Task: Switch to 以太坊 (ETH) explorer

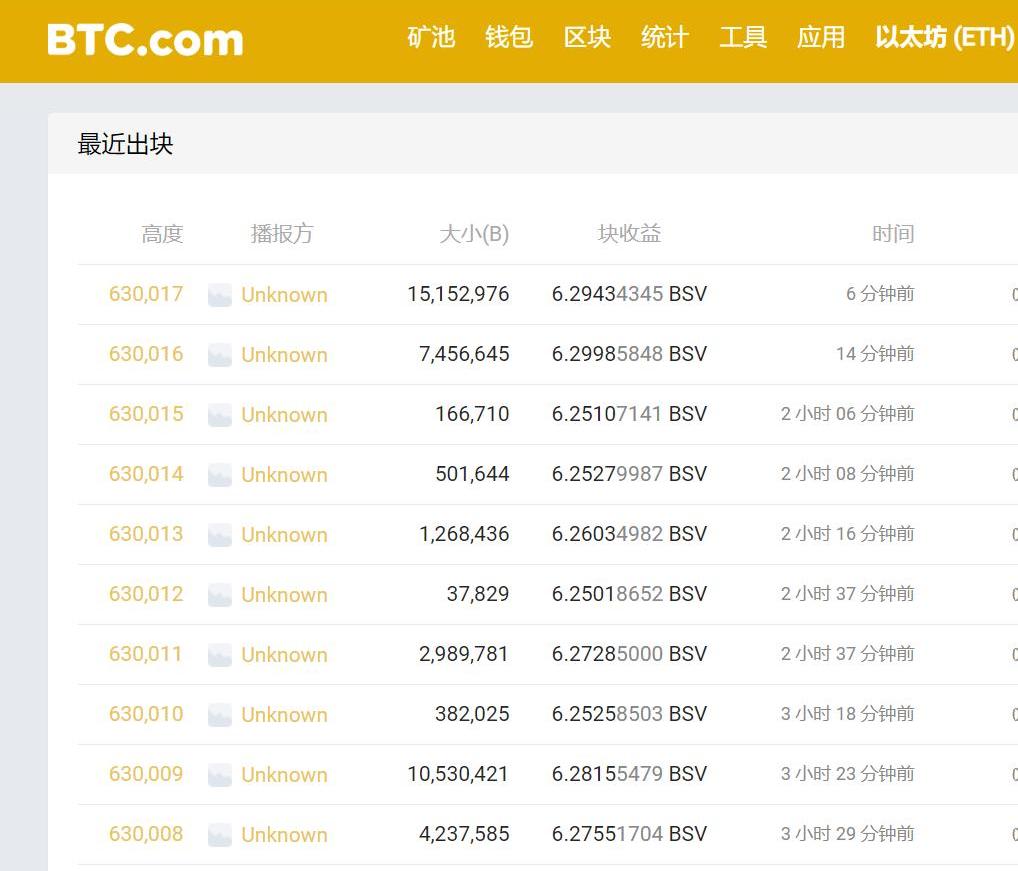Action: coord(944,38)
